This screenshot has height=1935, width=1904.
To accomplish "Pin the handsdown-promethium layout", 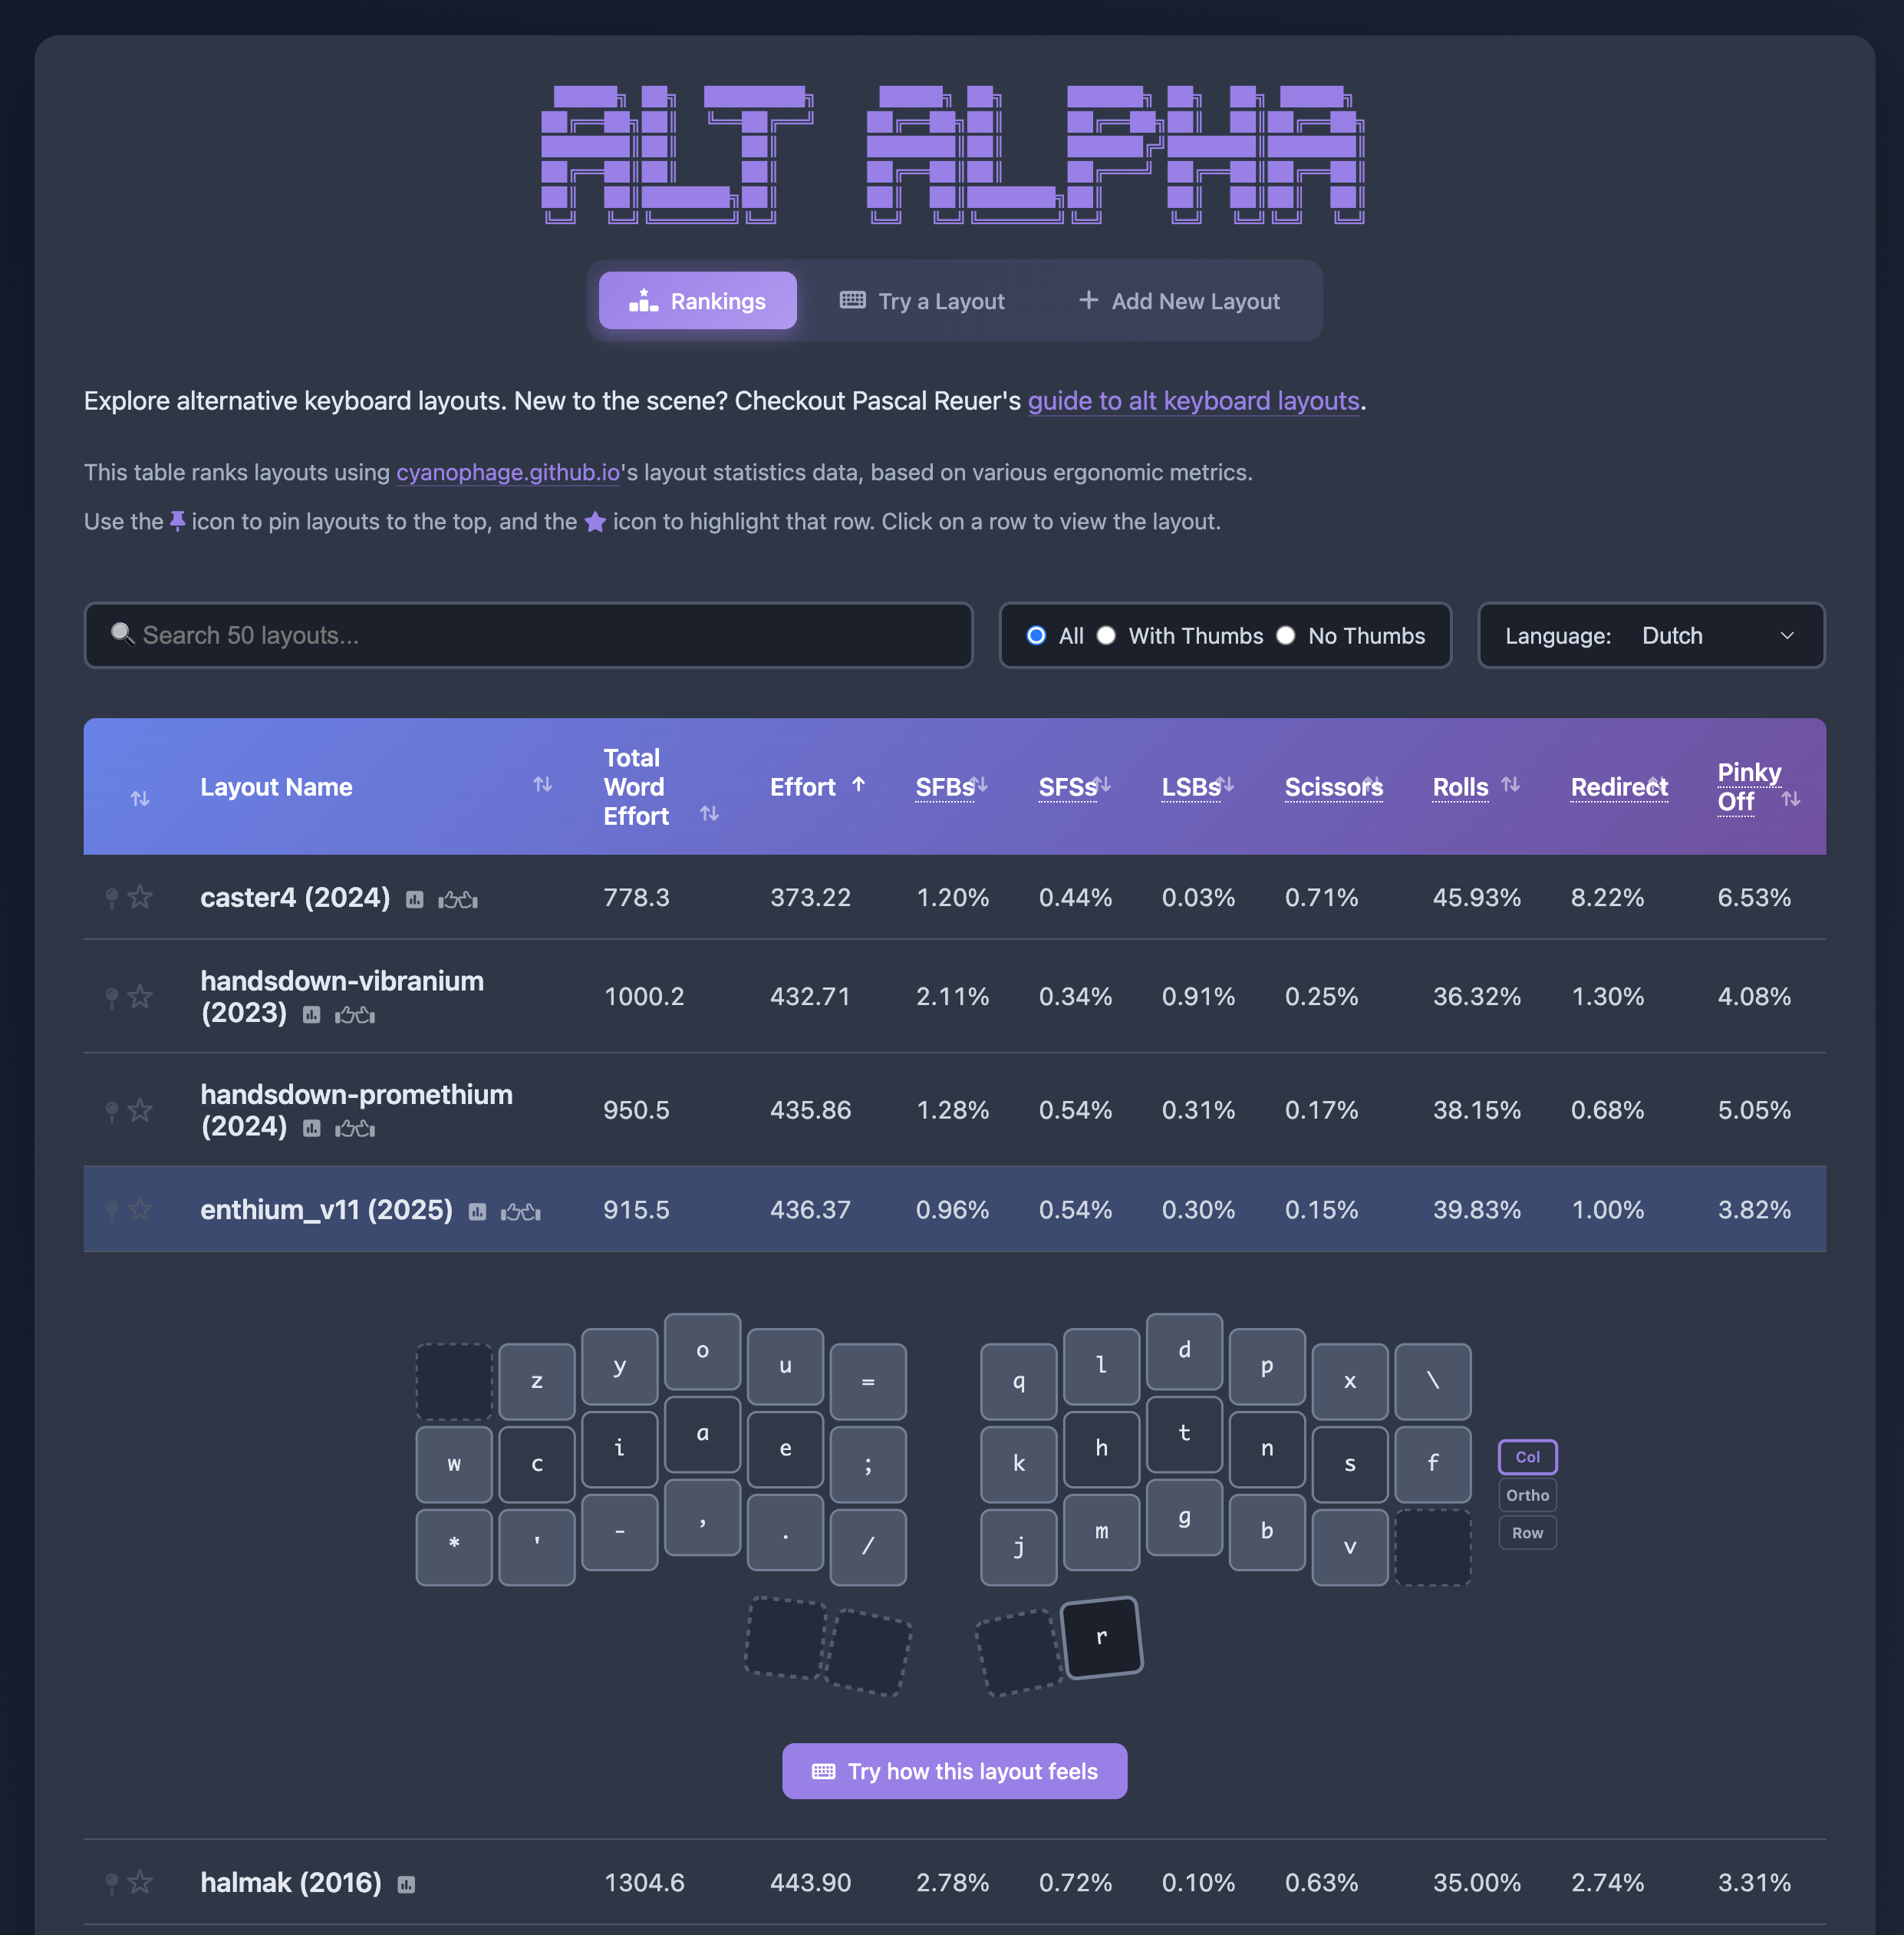I will [x=112, y=1110].
